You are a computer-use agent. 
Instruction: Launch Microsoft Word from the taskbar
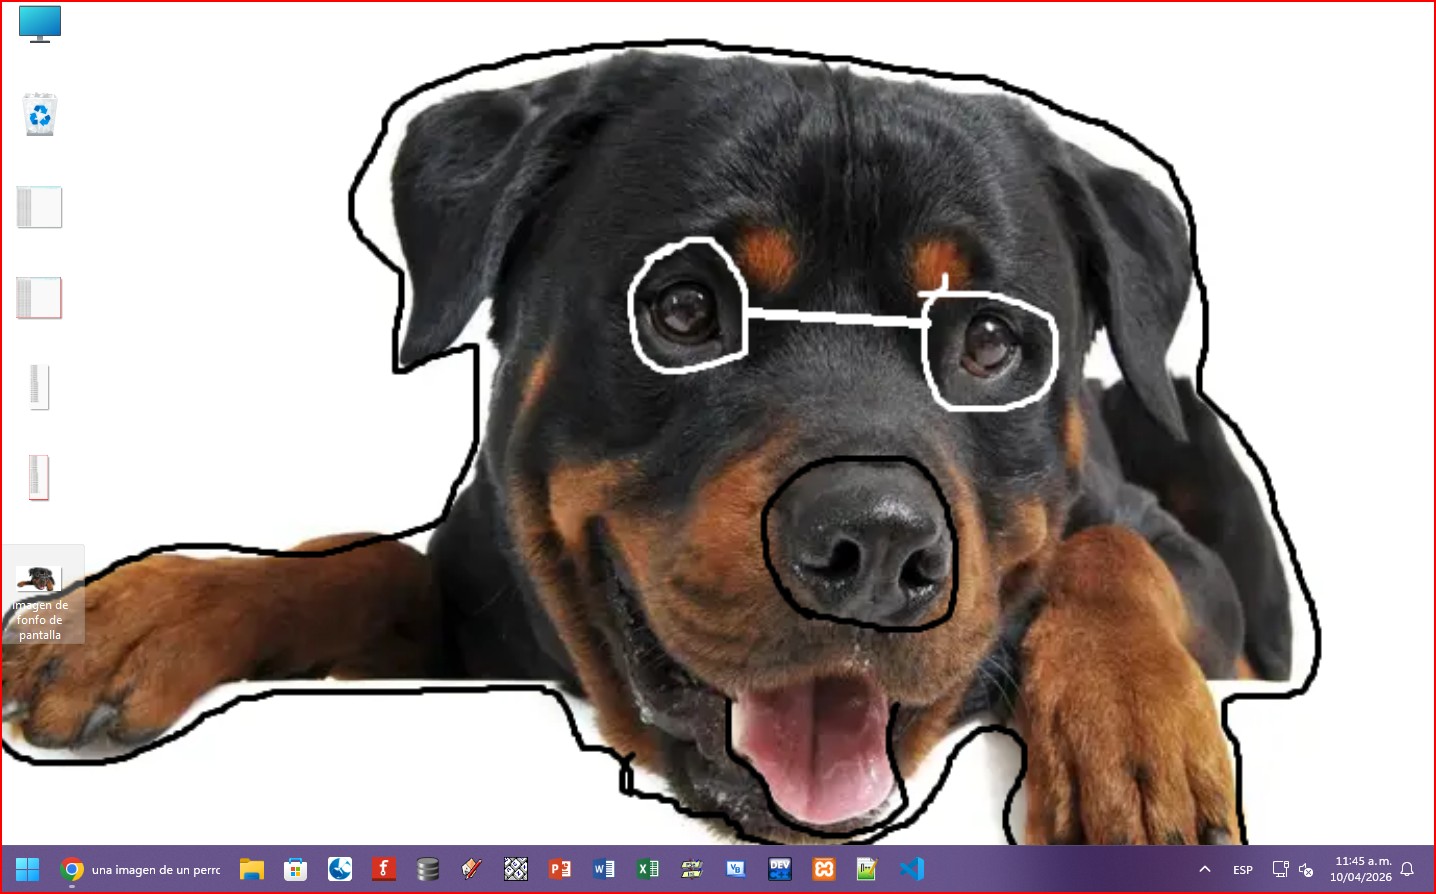[604, 869]
